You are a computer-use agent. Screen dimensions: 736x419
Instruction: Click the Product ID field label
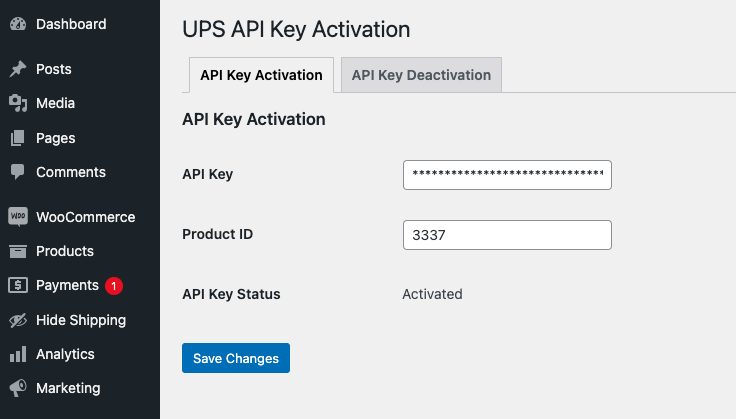click(217, 234)
